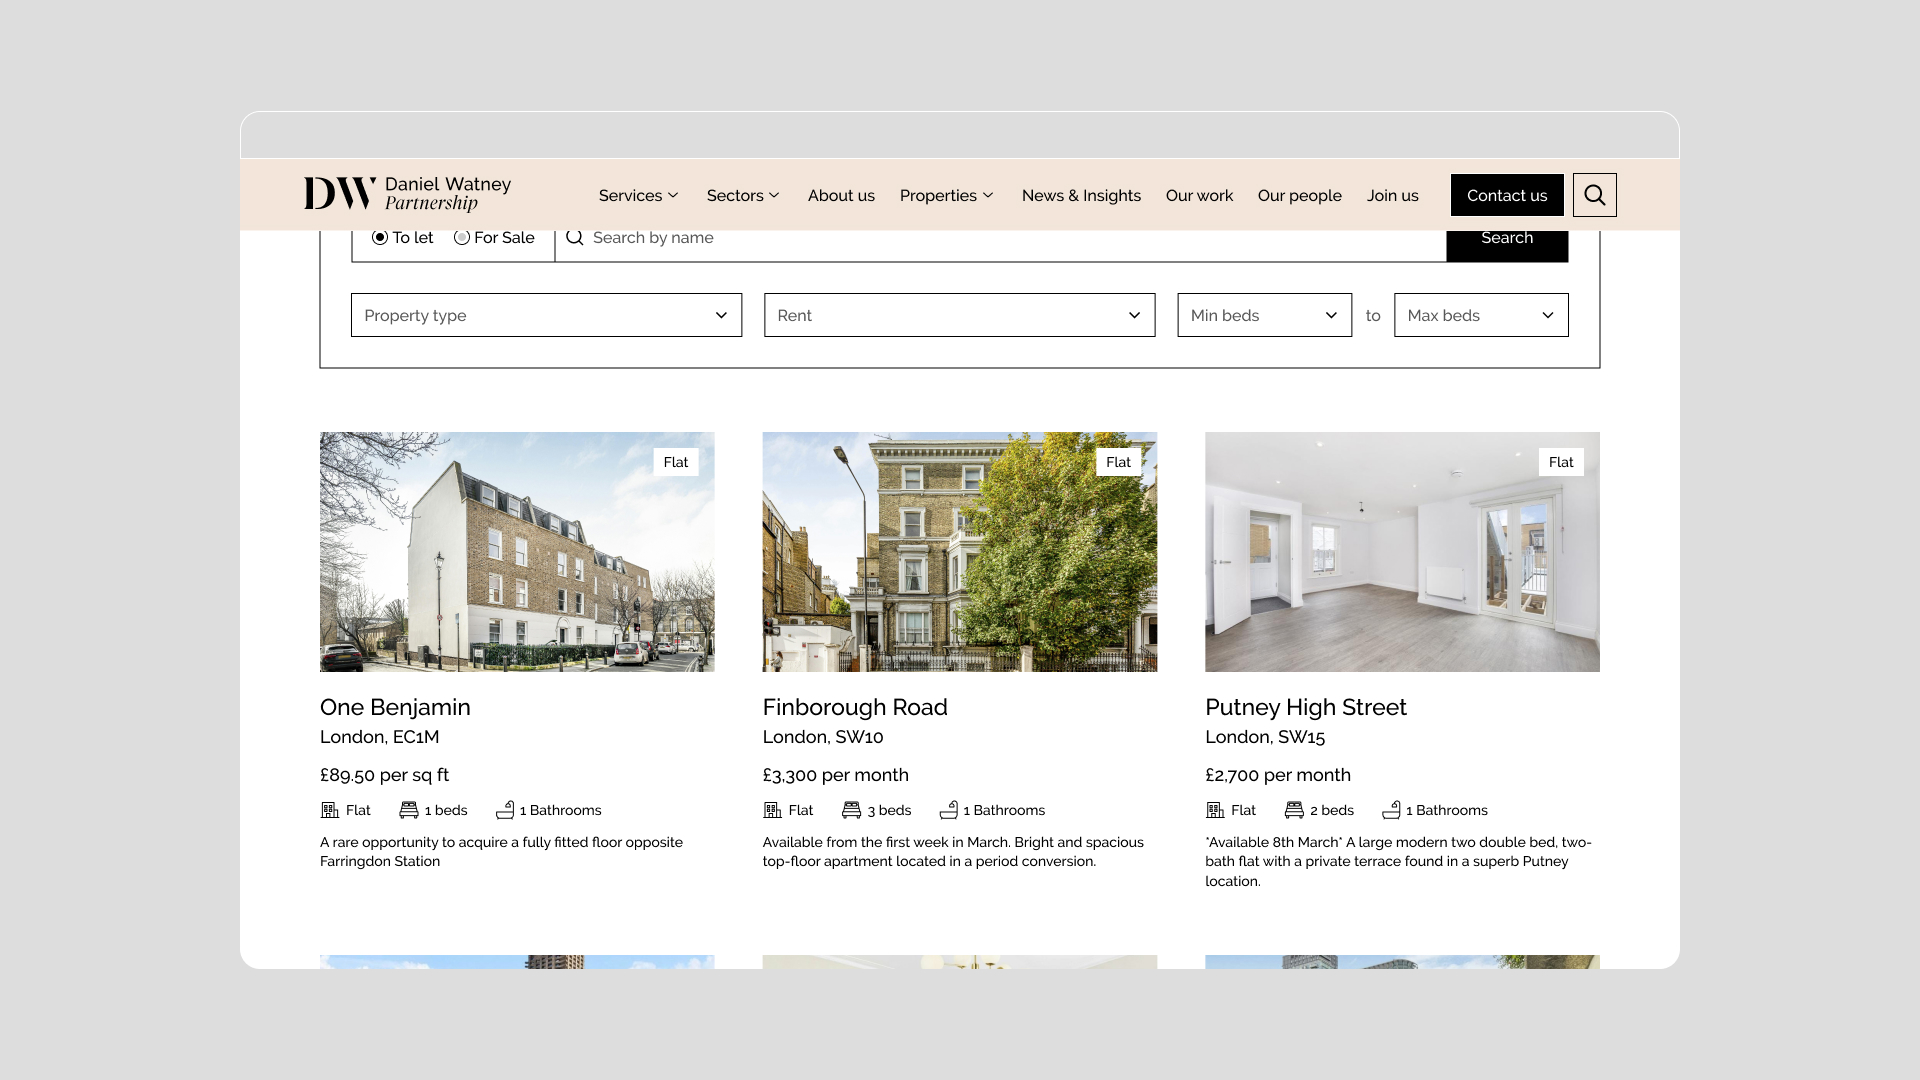This screenshot has height=1080, width=1920.
Task: Choose Max beds dropdown
Action: tap(1480, 315)
